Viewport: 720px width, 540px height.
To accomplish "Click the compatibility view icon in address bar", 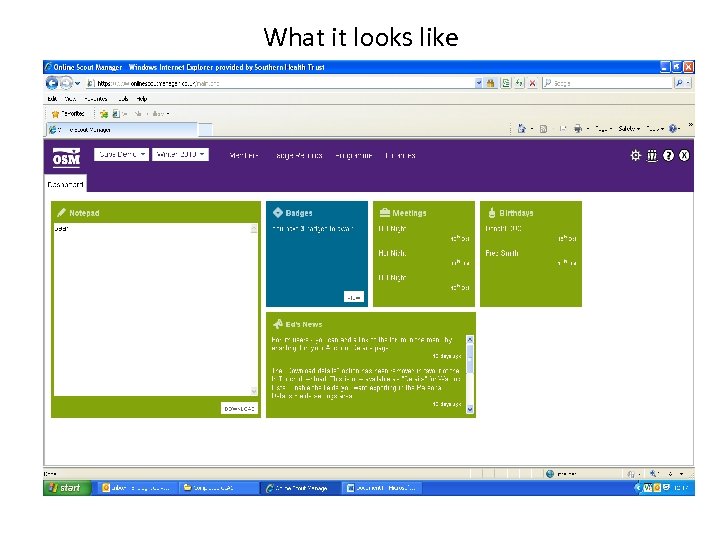I will coord(506,83).
